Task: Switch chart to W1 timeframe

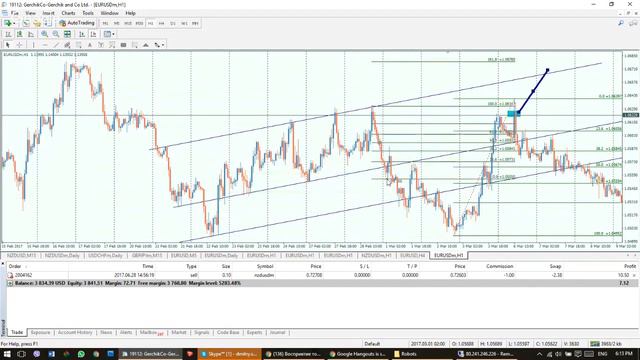Action: pyautogui.click(x=184, y=24)
